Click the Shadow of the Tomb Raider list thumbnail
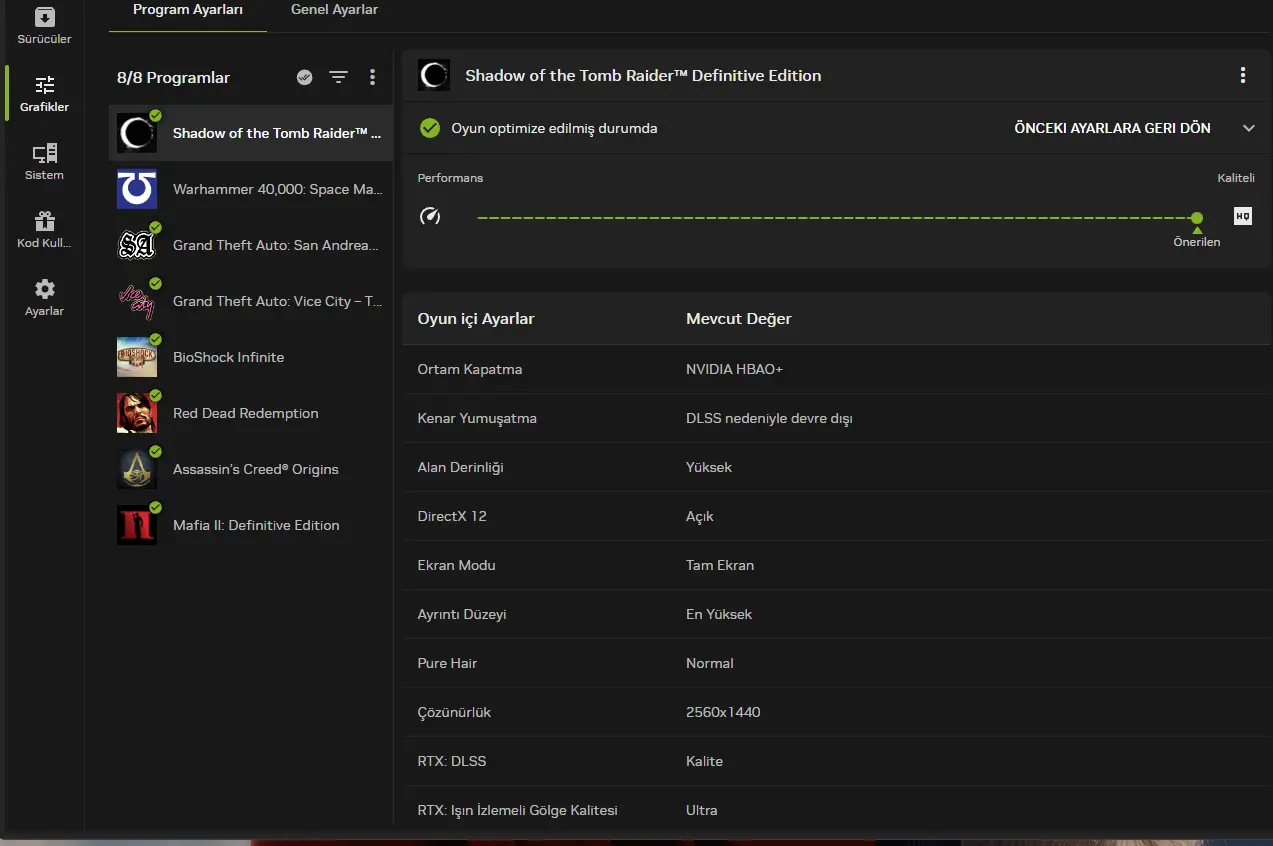1273x846 pixels. [x=136, y=133]
